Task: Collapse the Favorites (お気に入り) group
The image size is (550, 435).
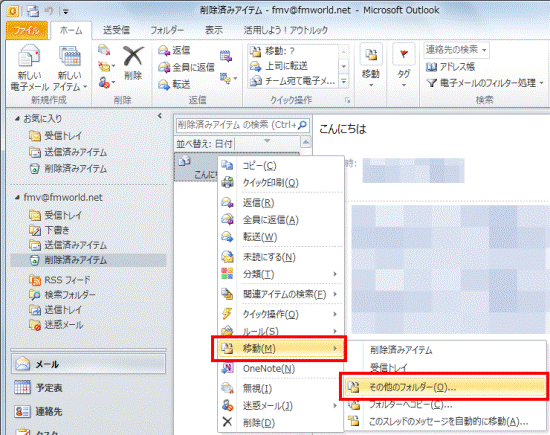Action: click(17, 119)
